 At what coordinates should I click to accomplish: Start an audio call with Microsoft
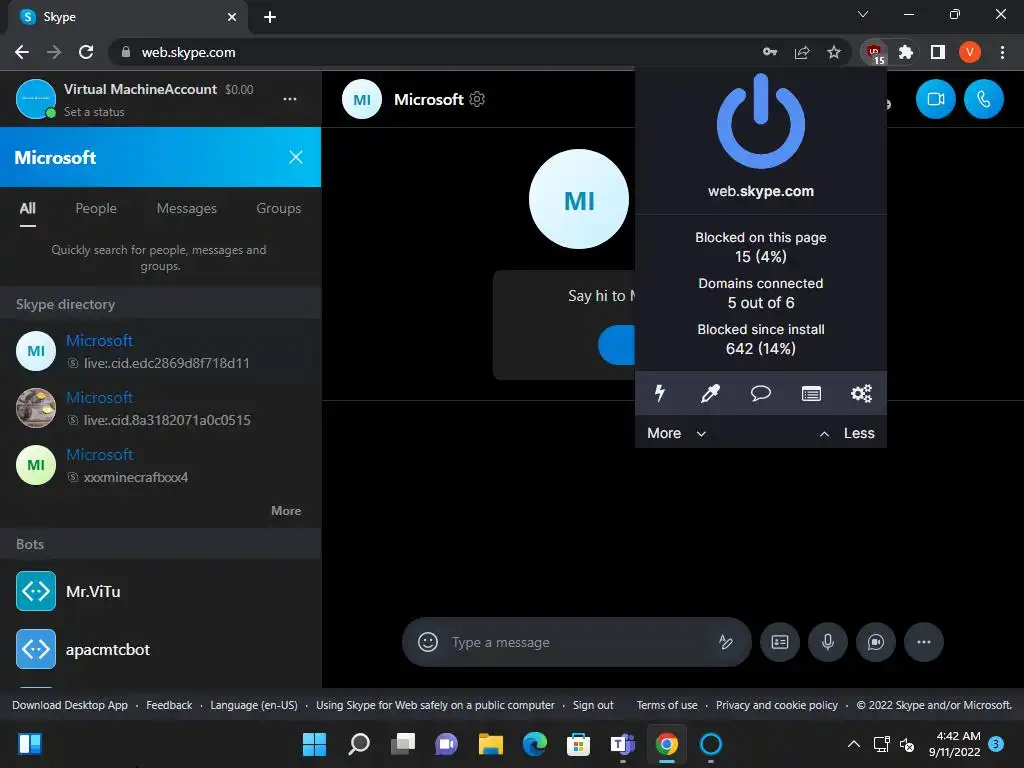coord(984,99)
